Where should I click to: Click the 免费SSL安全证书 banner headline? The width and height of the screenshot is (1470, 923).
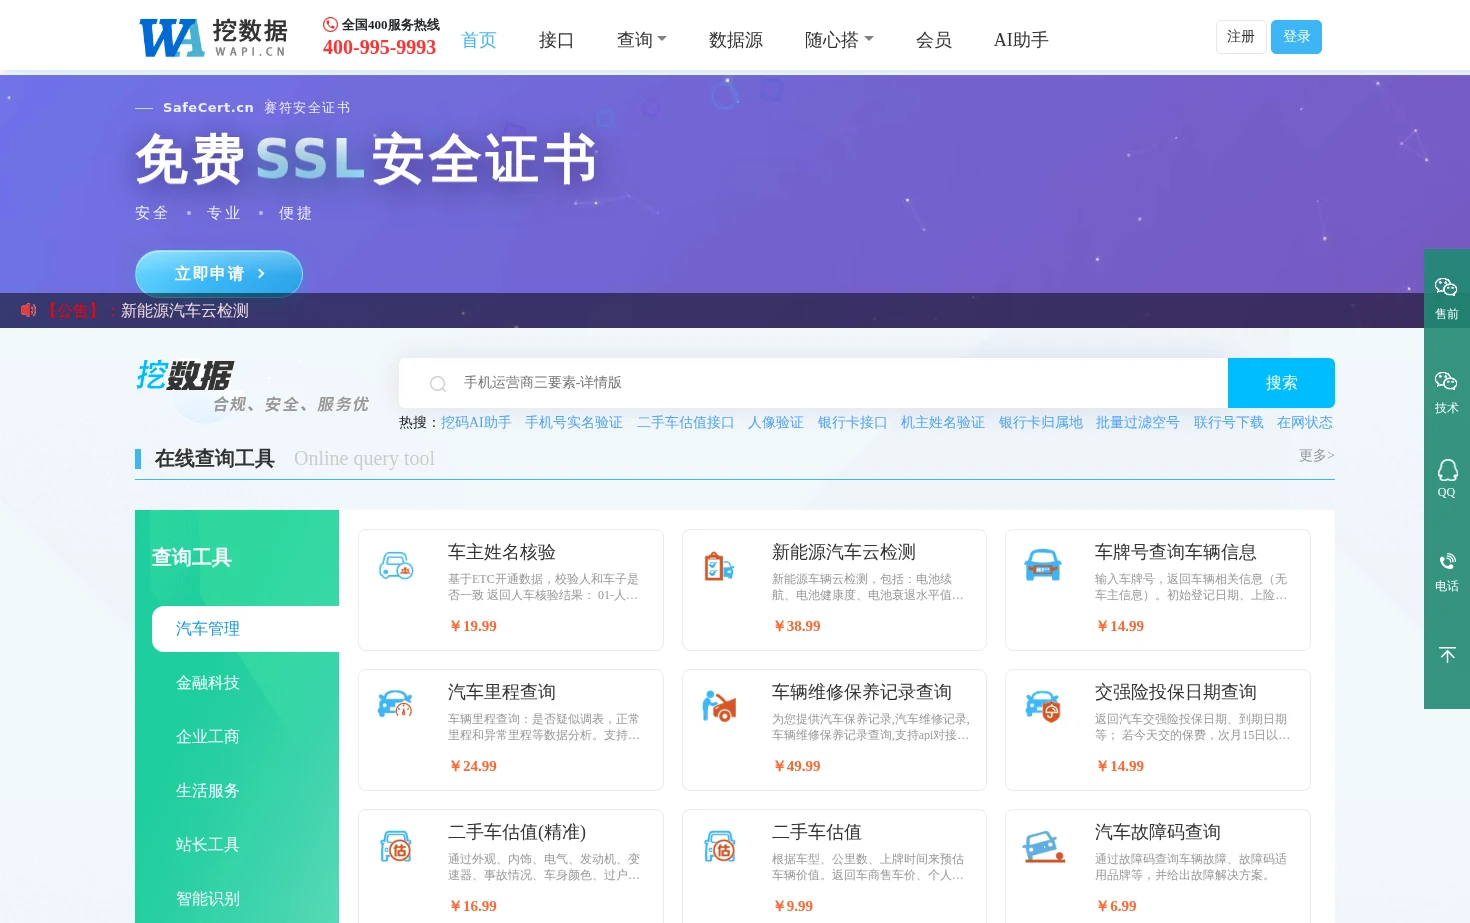pyautogui.click(x=366, y=159)
